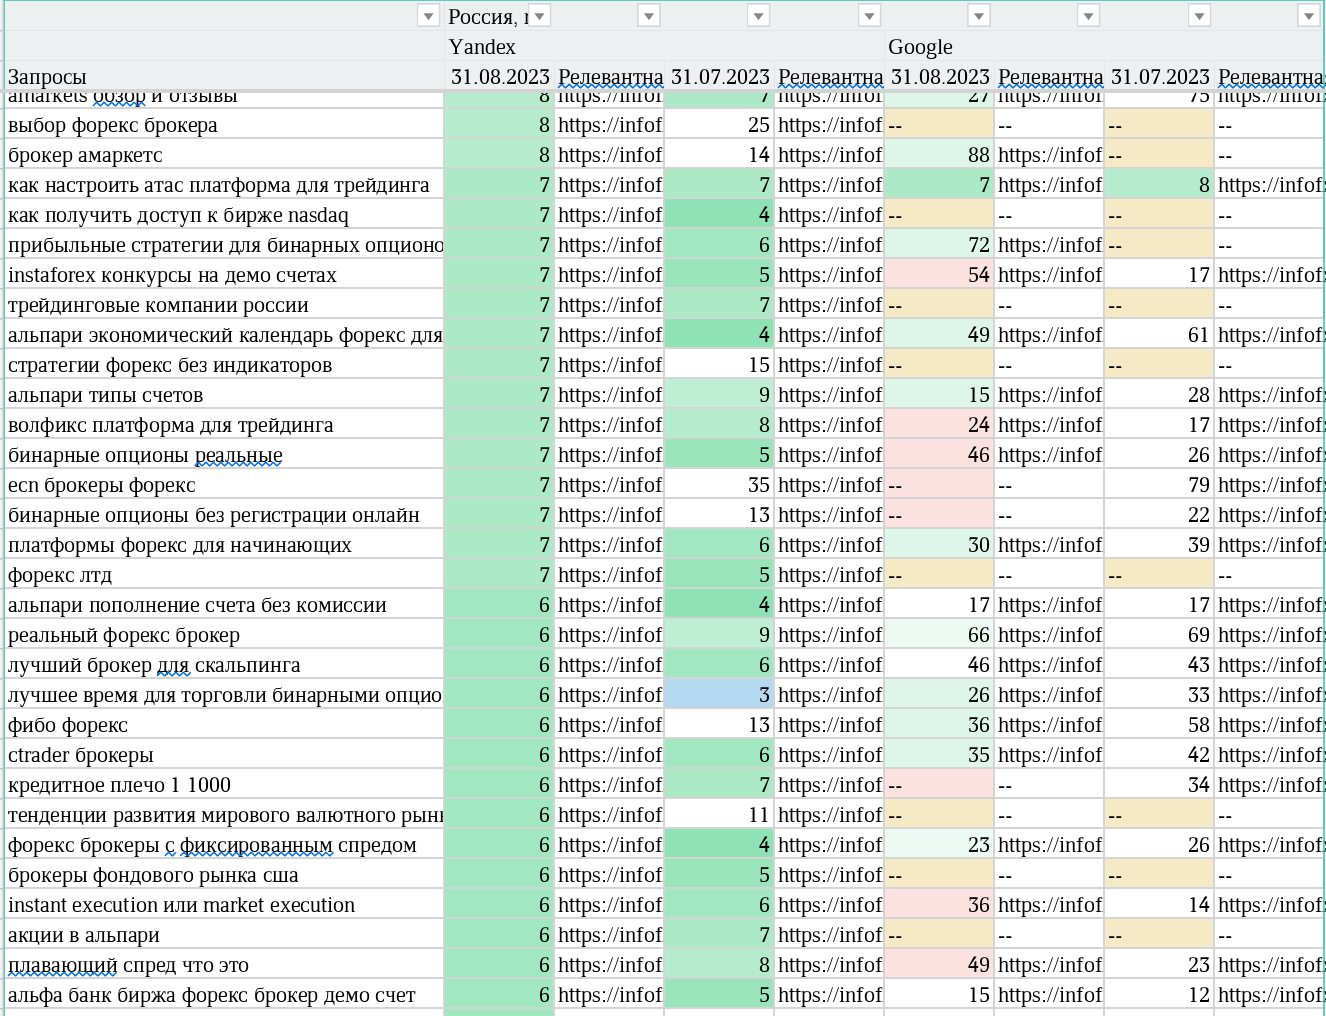Select the 'кредитное плечо 1 1000' cell
1326x1016 pixels.
coord(224,785)
